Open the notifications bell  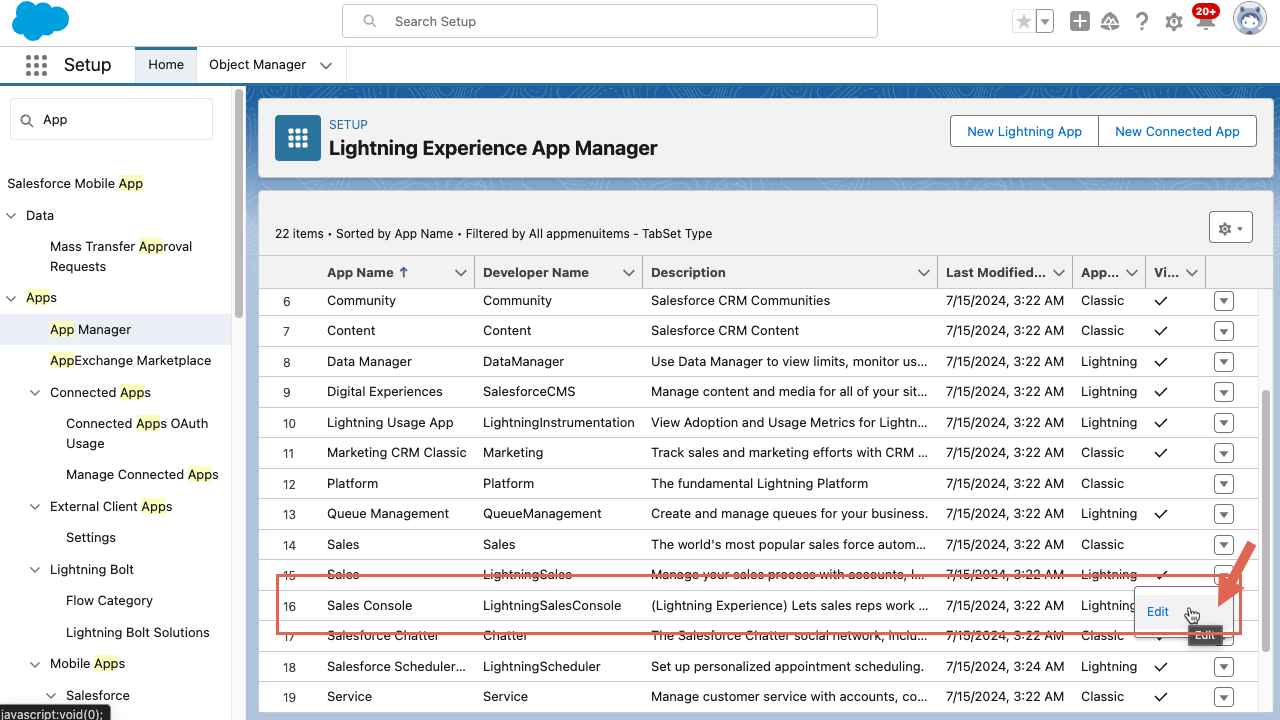click(1205, 21)
